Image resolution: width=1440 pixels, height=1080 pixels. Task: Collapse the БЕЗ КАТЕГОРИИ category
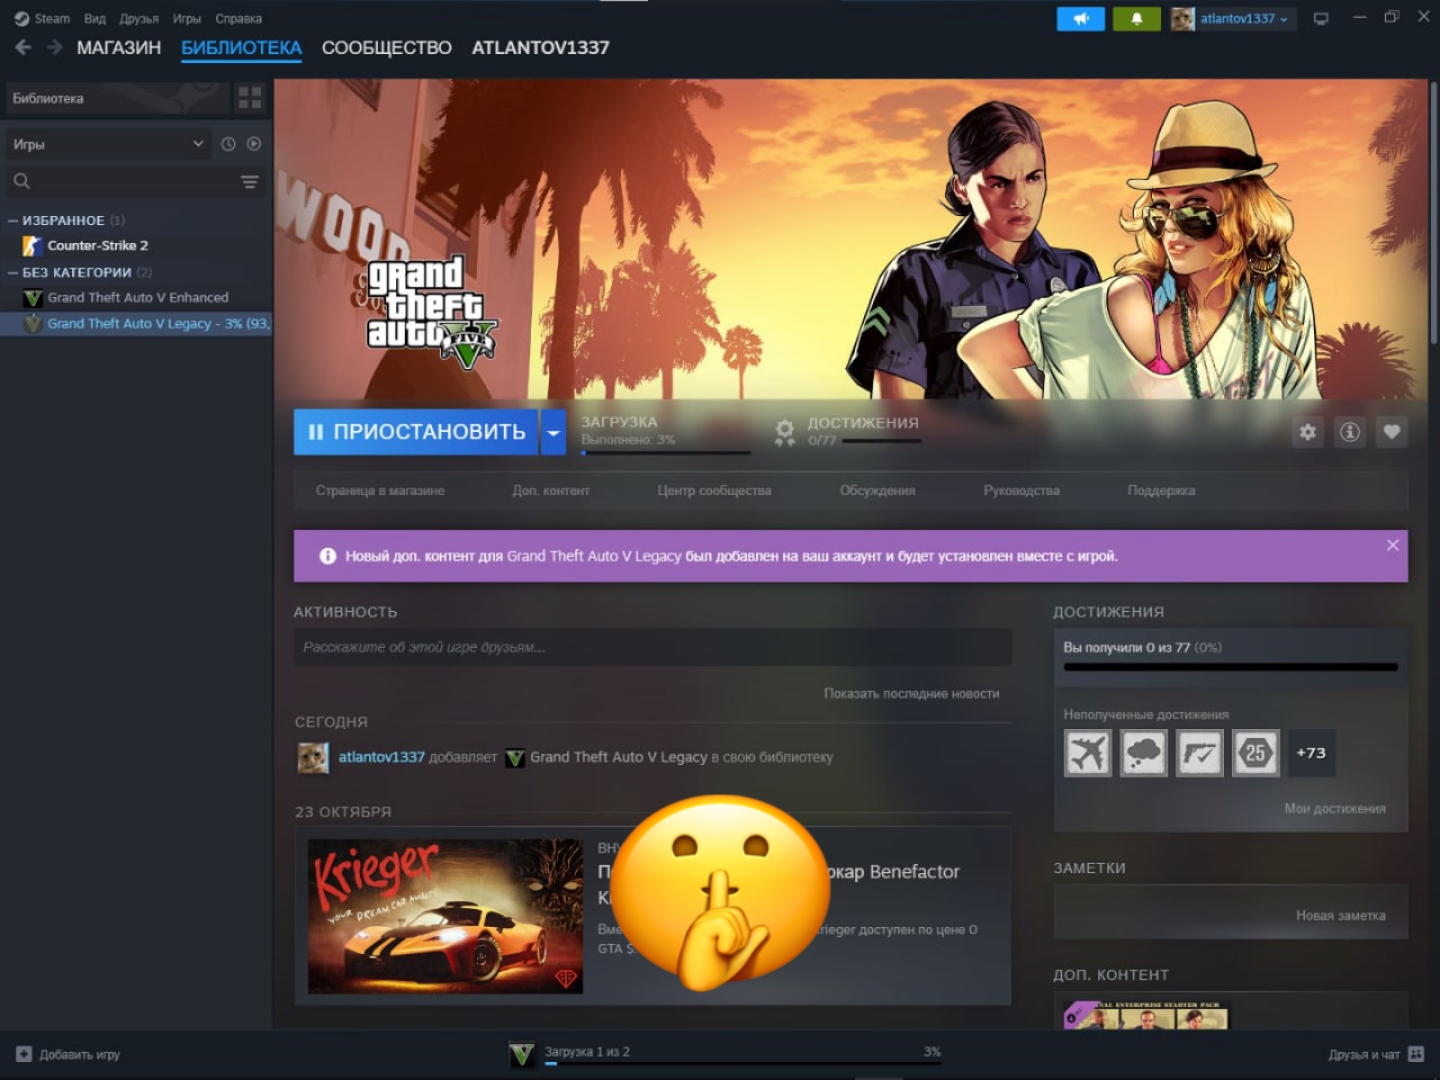pyautogui.click(x=13, y=272)
